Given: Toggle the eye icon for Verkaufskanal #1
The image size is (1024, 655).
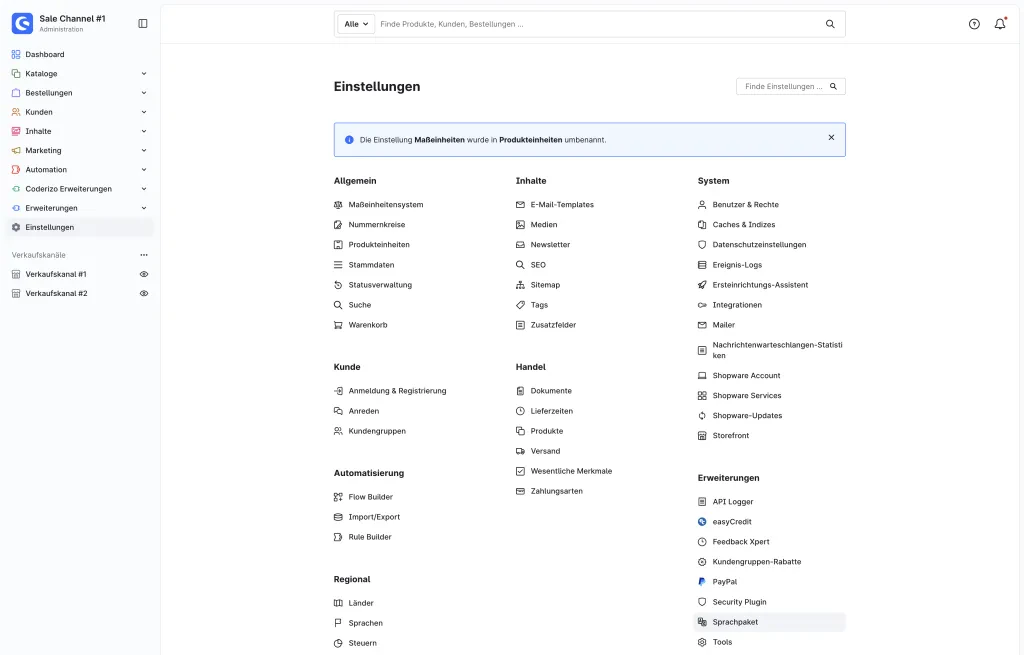Looking at the screenshot, I should (144, 274).
